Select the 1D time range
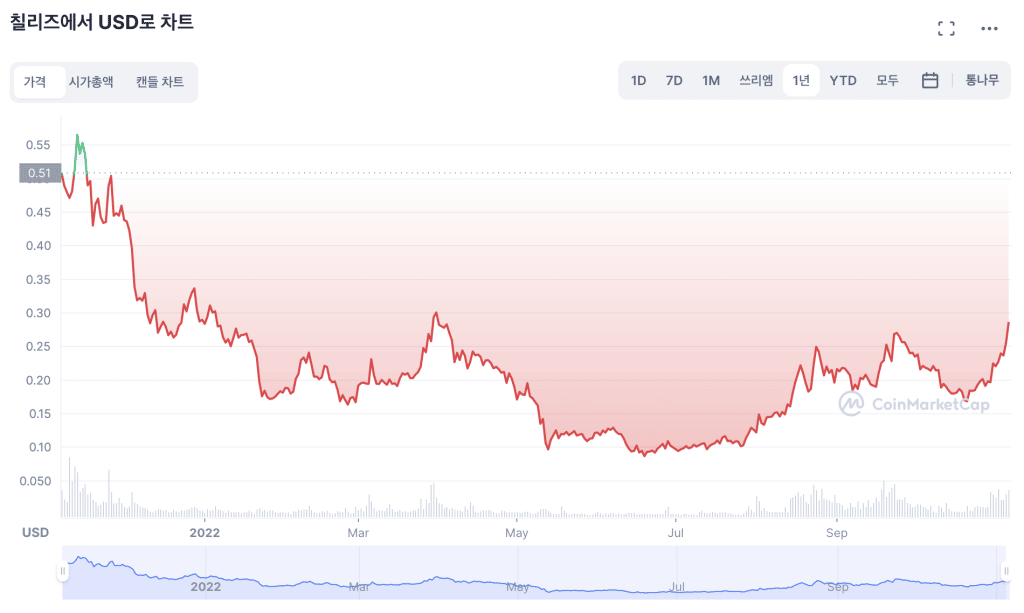Viewport: 1024px width, 613px height. [638, 81]
